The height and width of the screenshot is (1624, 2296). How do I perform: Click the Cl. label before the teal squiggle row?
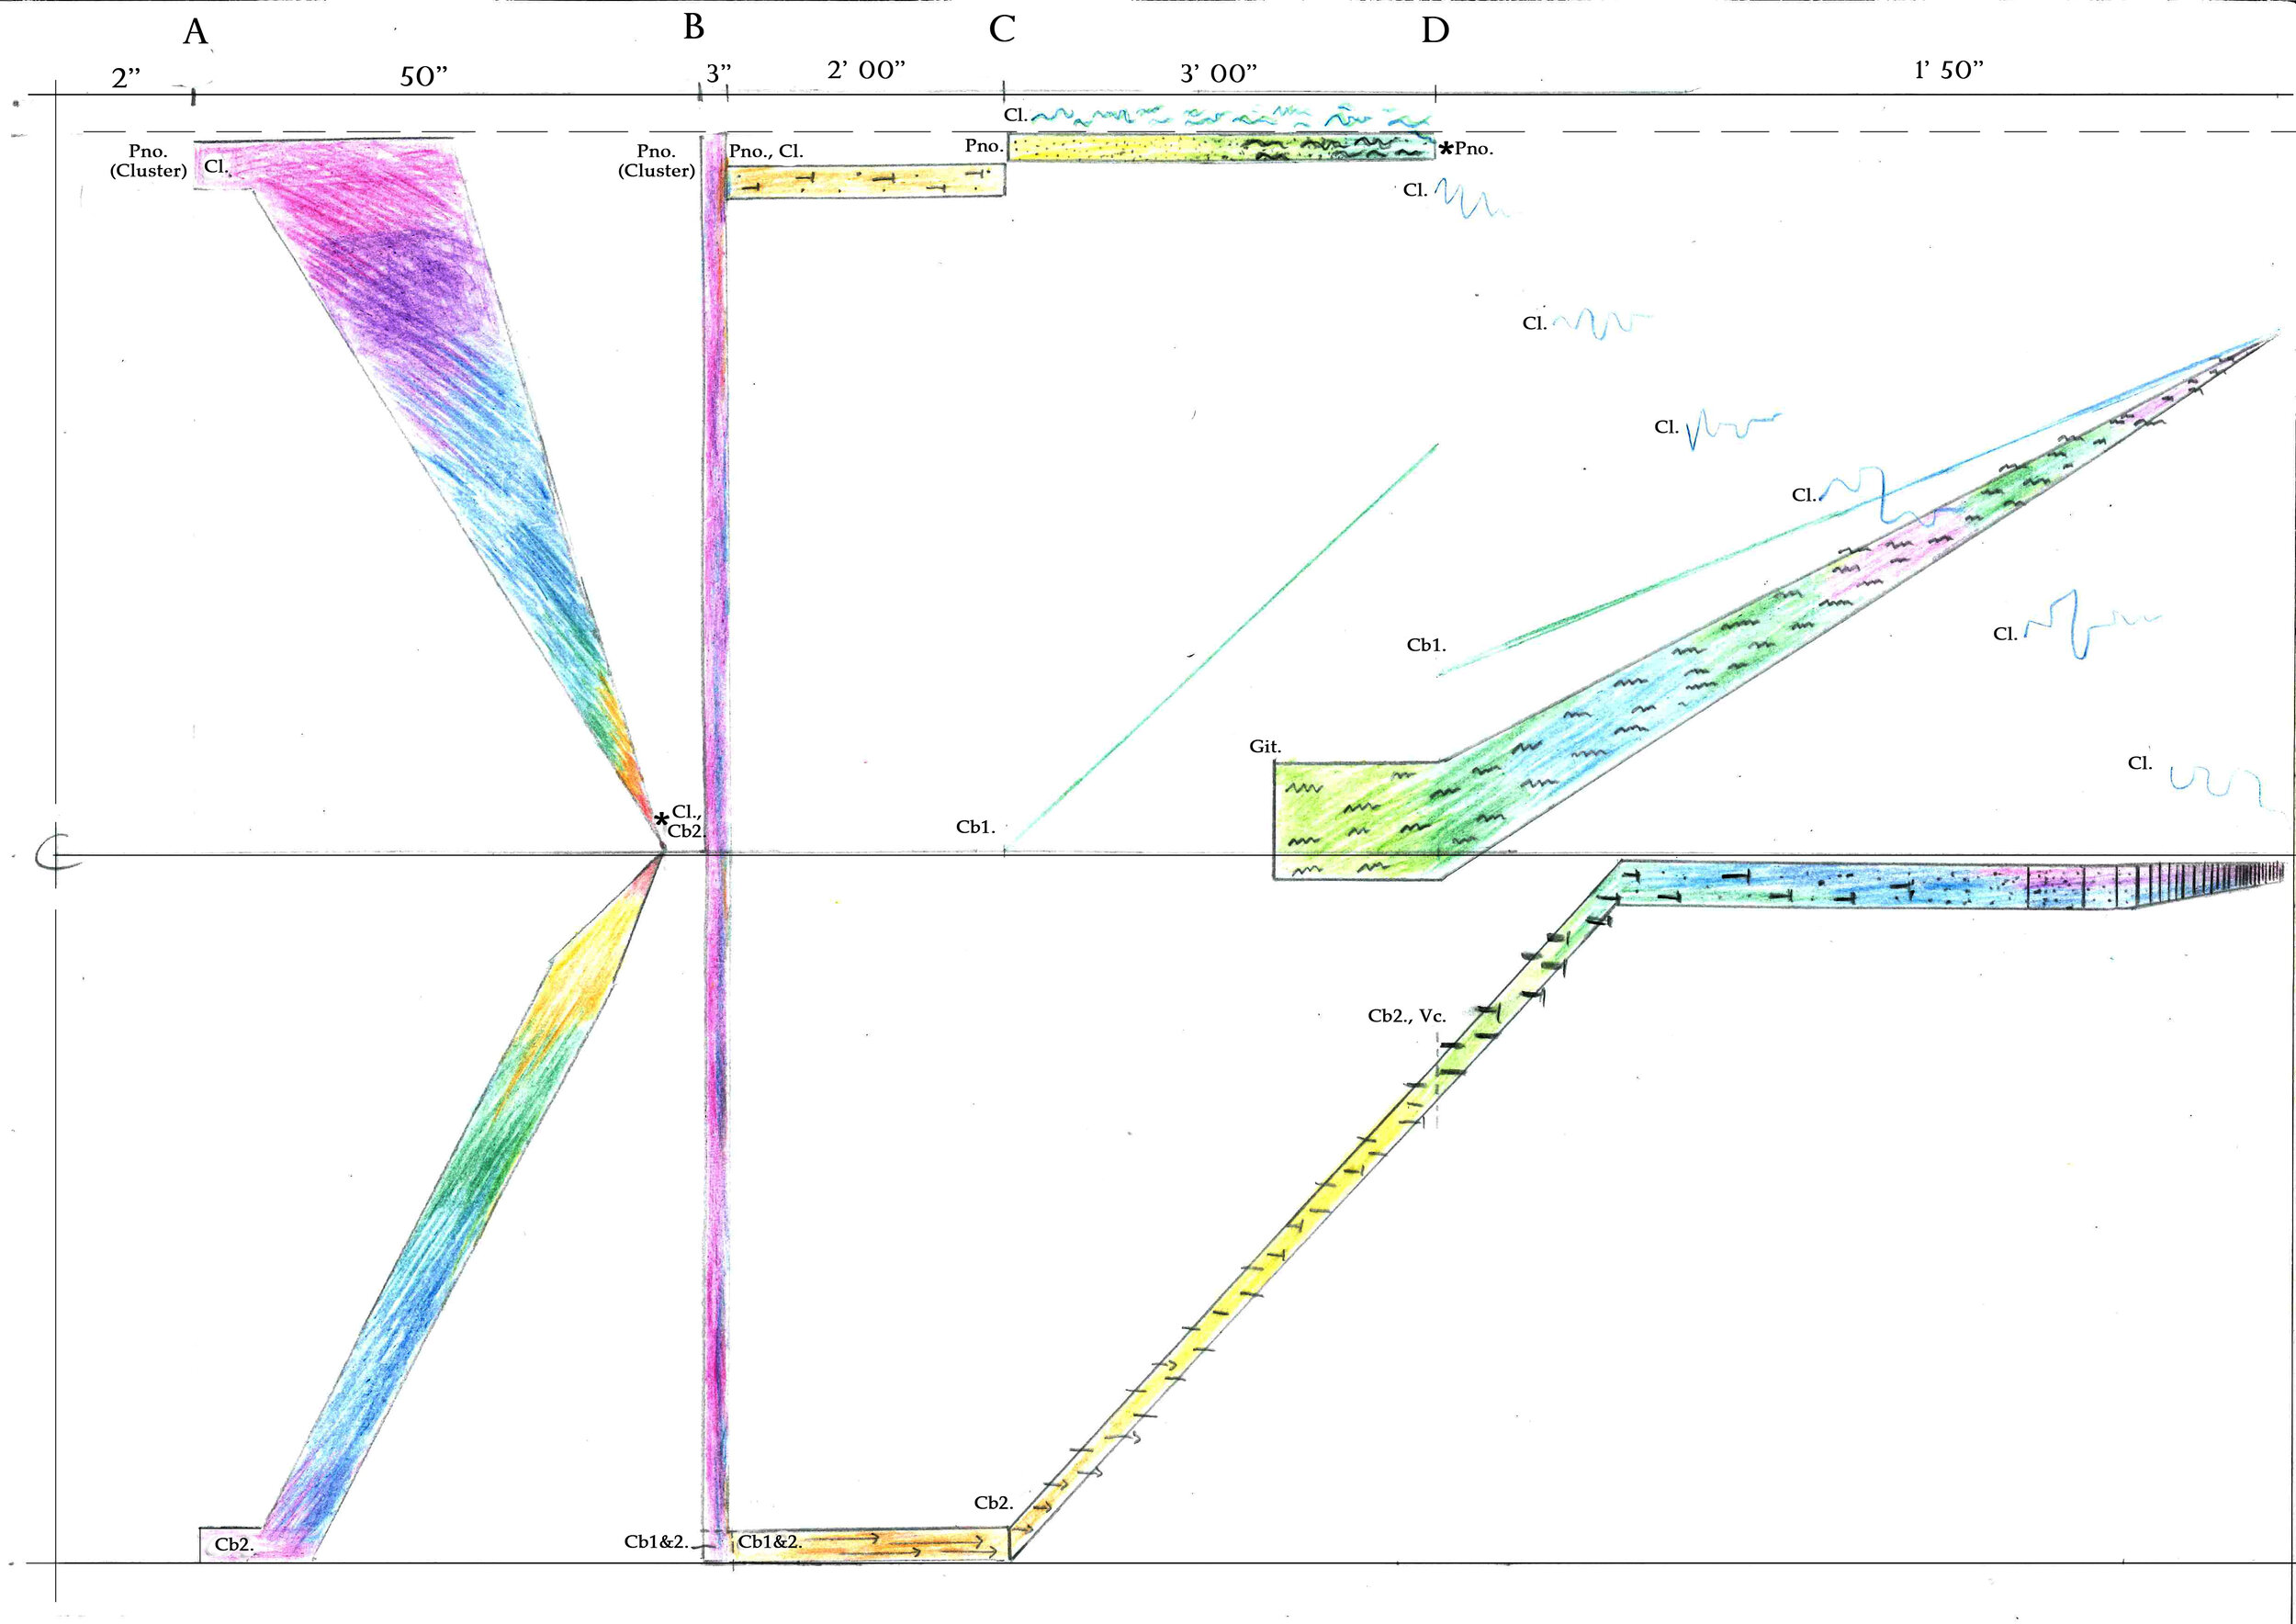pyautogui.click(x=1016, y=115)
